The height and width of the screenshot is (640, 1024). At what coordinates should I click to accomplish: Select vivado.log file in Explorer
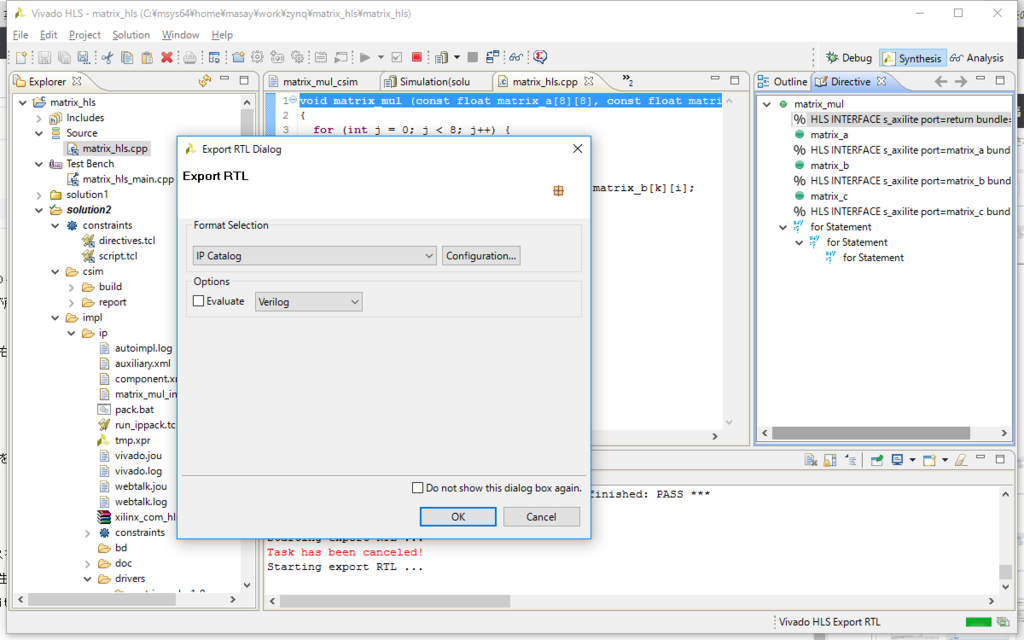pyautogui.click(x=138, y=471)
